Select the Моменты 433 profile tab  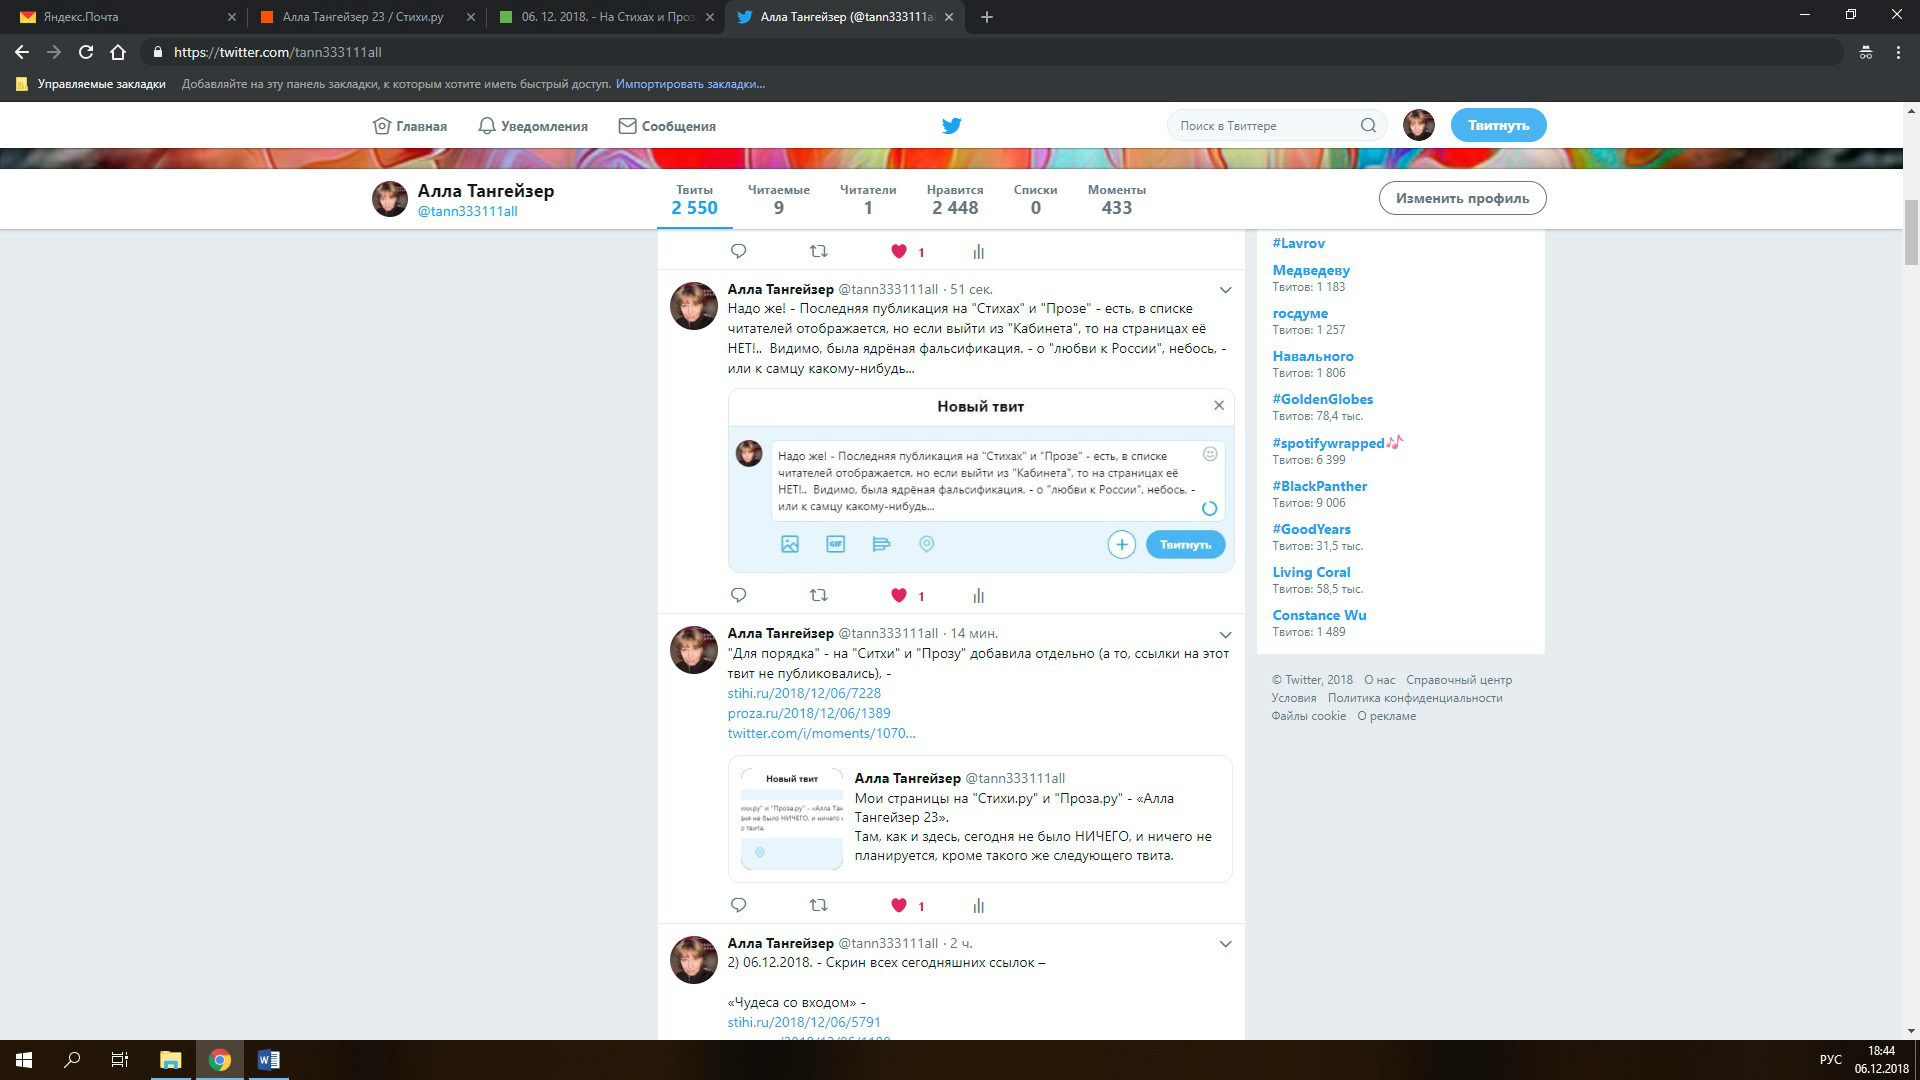point(1117,199)
